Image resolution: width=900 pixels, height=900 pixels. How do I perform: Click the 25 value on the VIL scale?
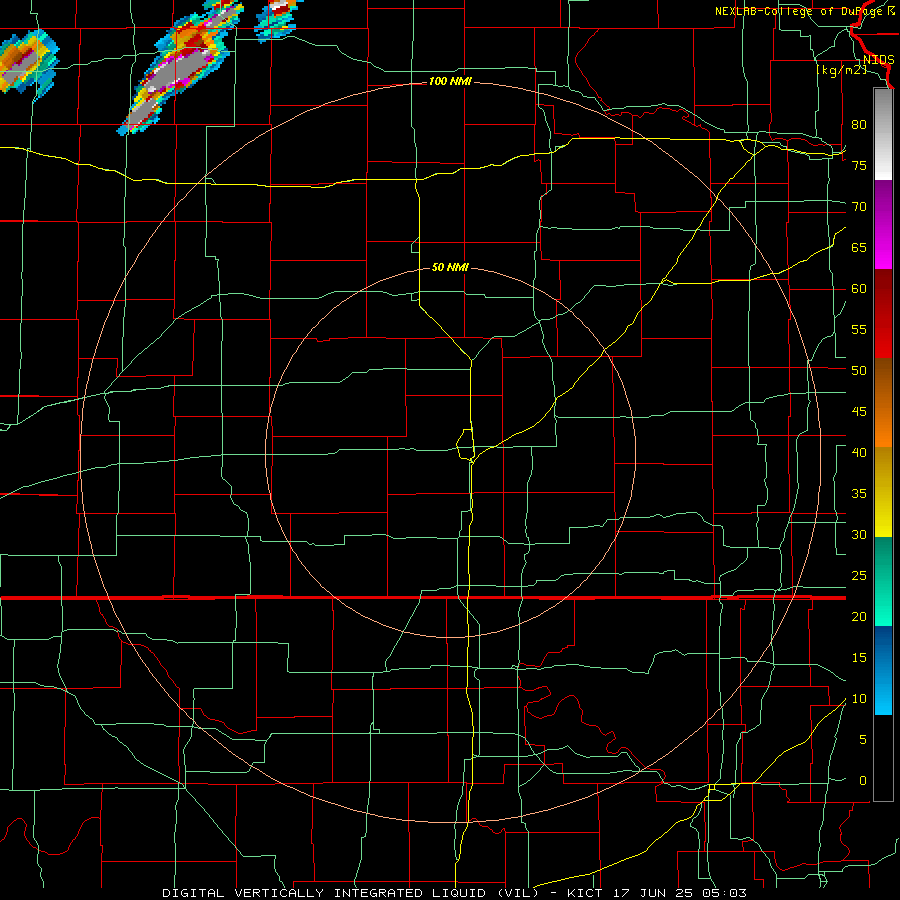(859, 576)
